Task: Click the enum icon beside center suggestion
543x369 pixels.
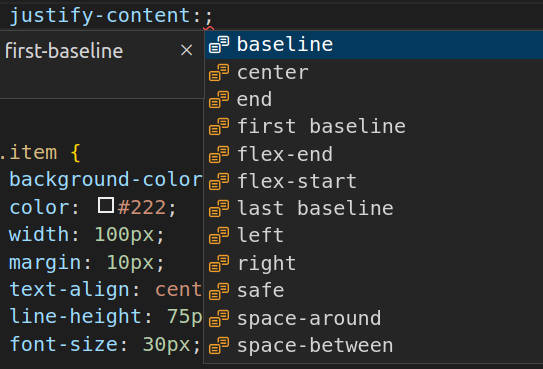Action: (x=219, y=72)
